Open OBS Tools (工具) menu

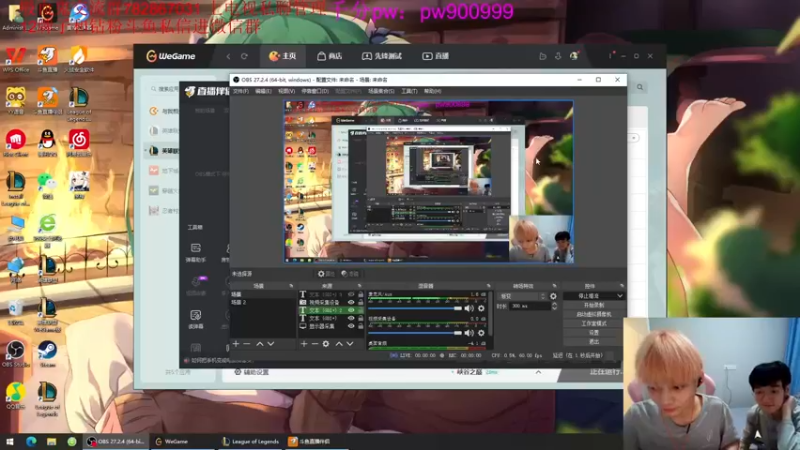pyautogui.click(x=409, y=91)
